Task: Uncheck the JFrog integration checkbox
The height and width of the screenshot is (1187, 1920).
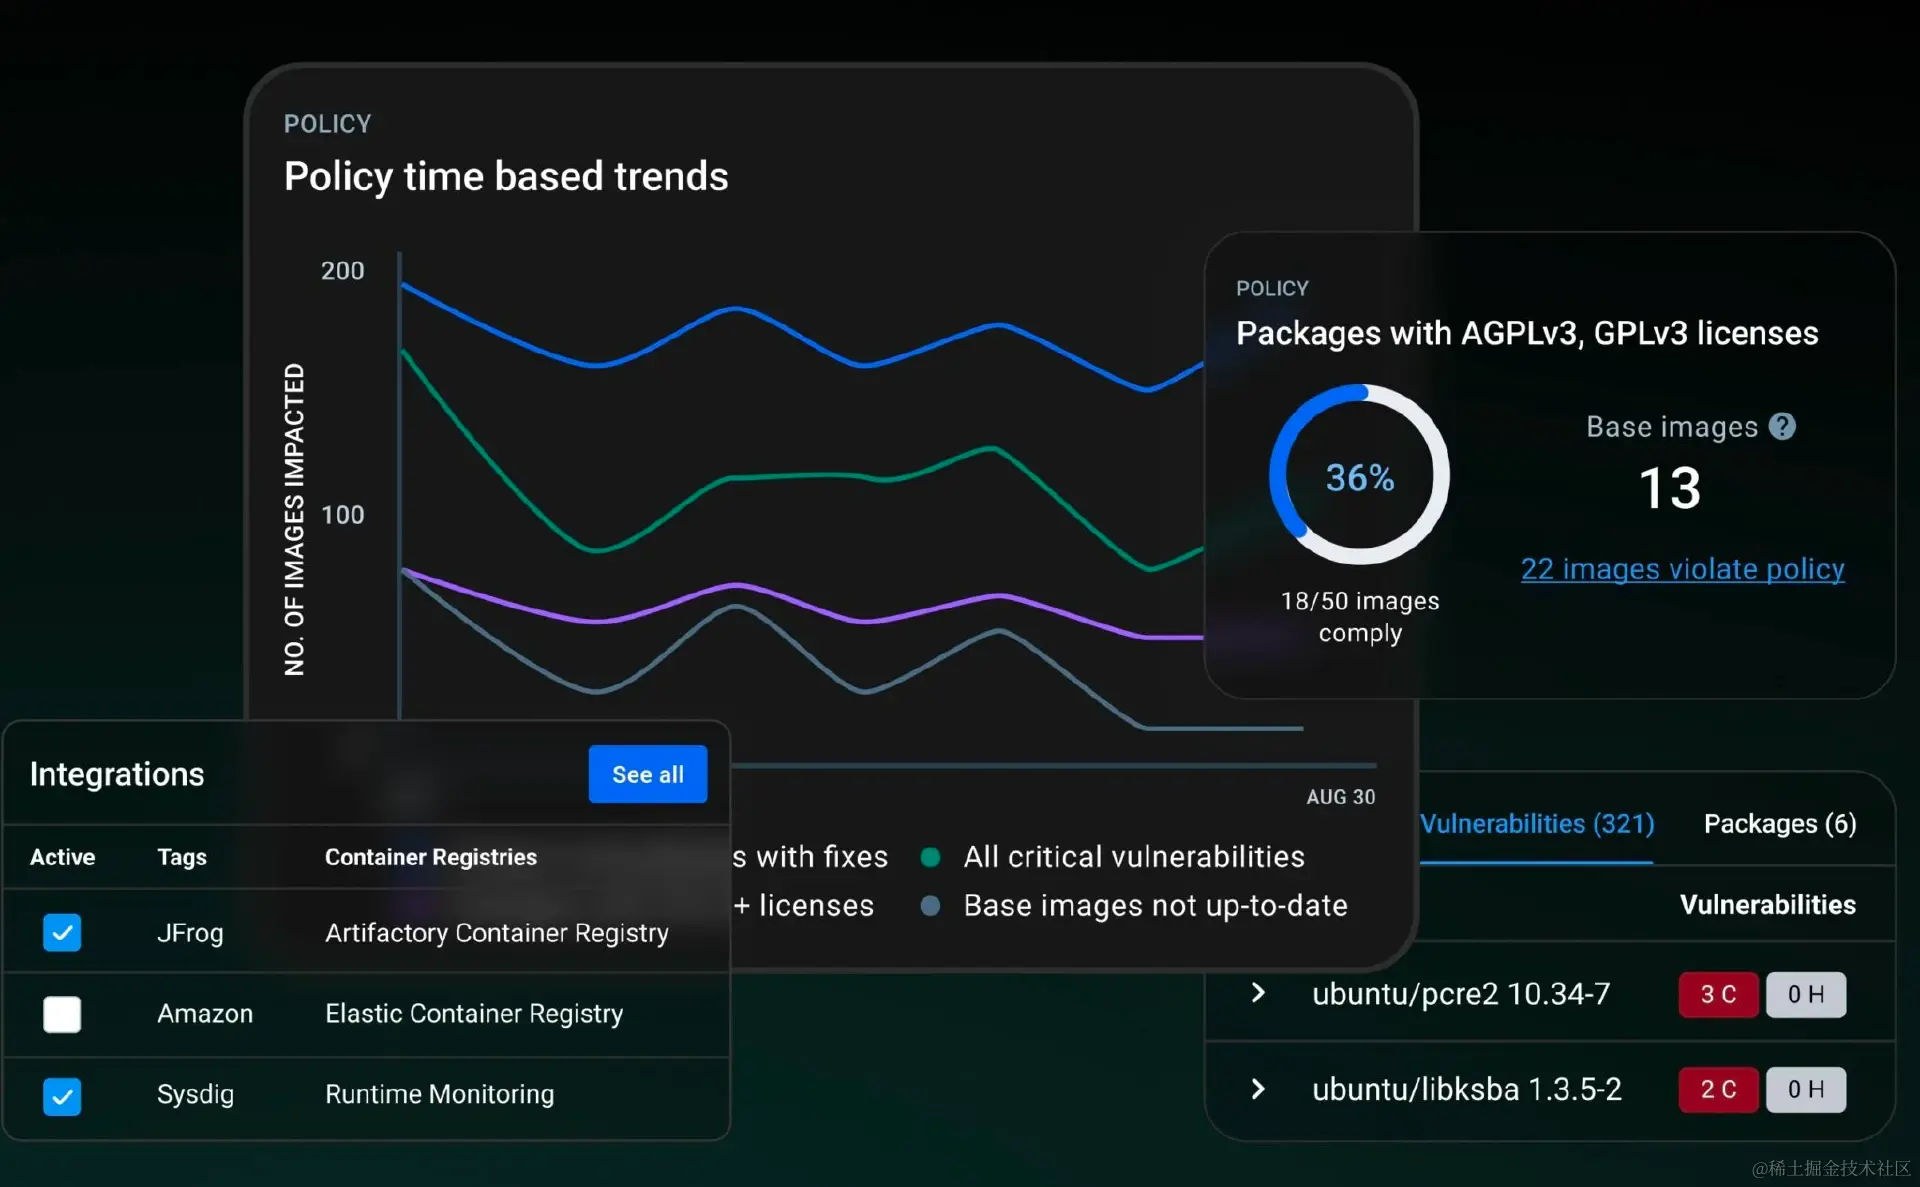Action: tap(62, 933)
